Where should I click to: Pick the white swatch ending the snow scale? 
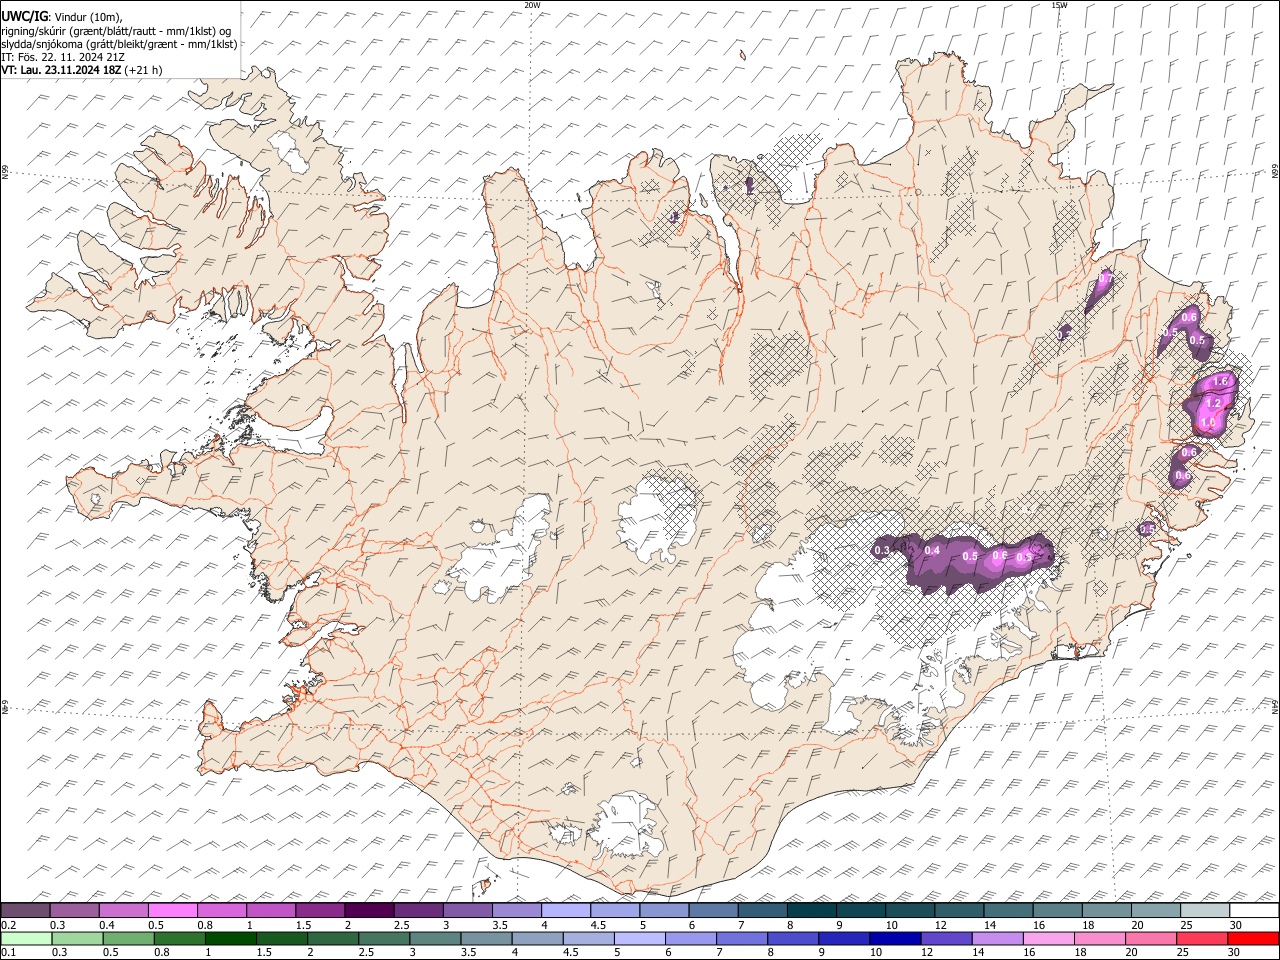1254,911
